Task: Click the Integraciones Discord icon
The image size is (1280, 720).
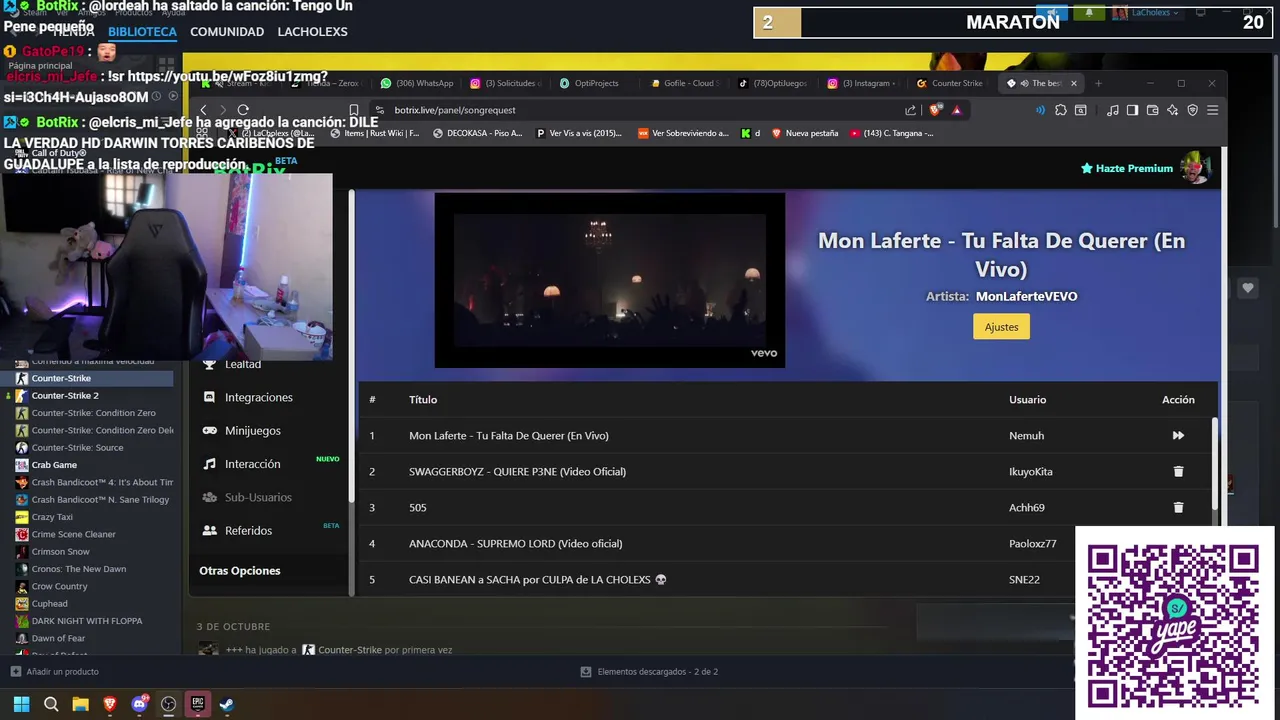Action: coord(209,397)
